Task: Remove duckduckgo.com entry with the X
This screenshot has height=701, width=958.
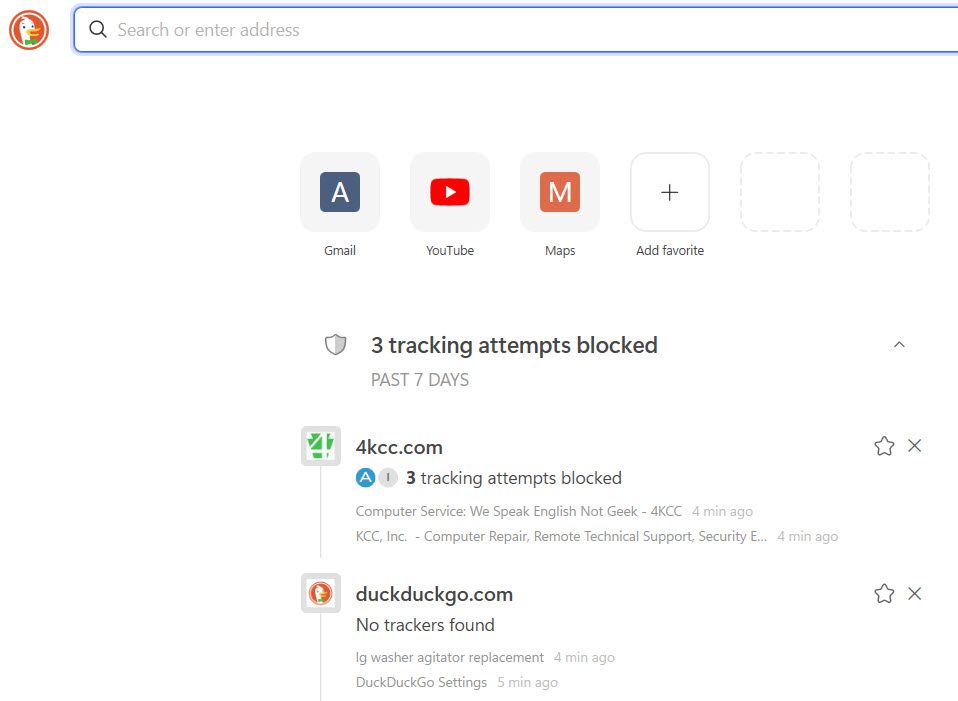Action: click(x=915, y=593)
